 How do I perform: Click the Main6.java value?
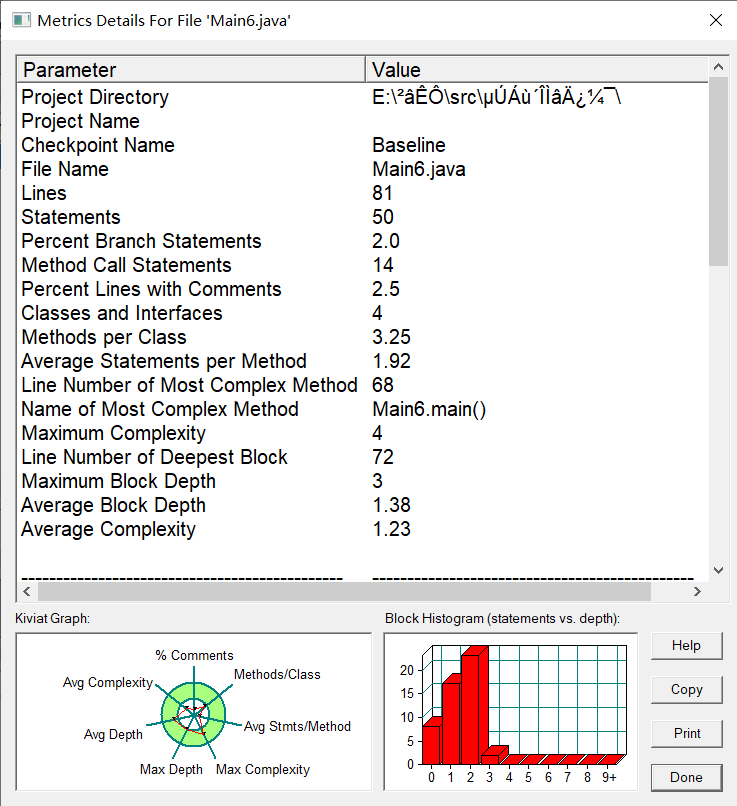419,169
